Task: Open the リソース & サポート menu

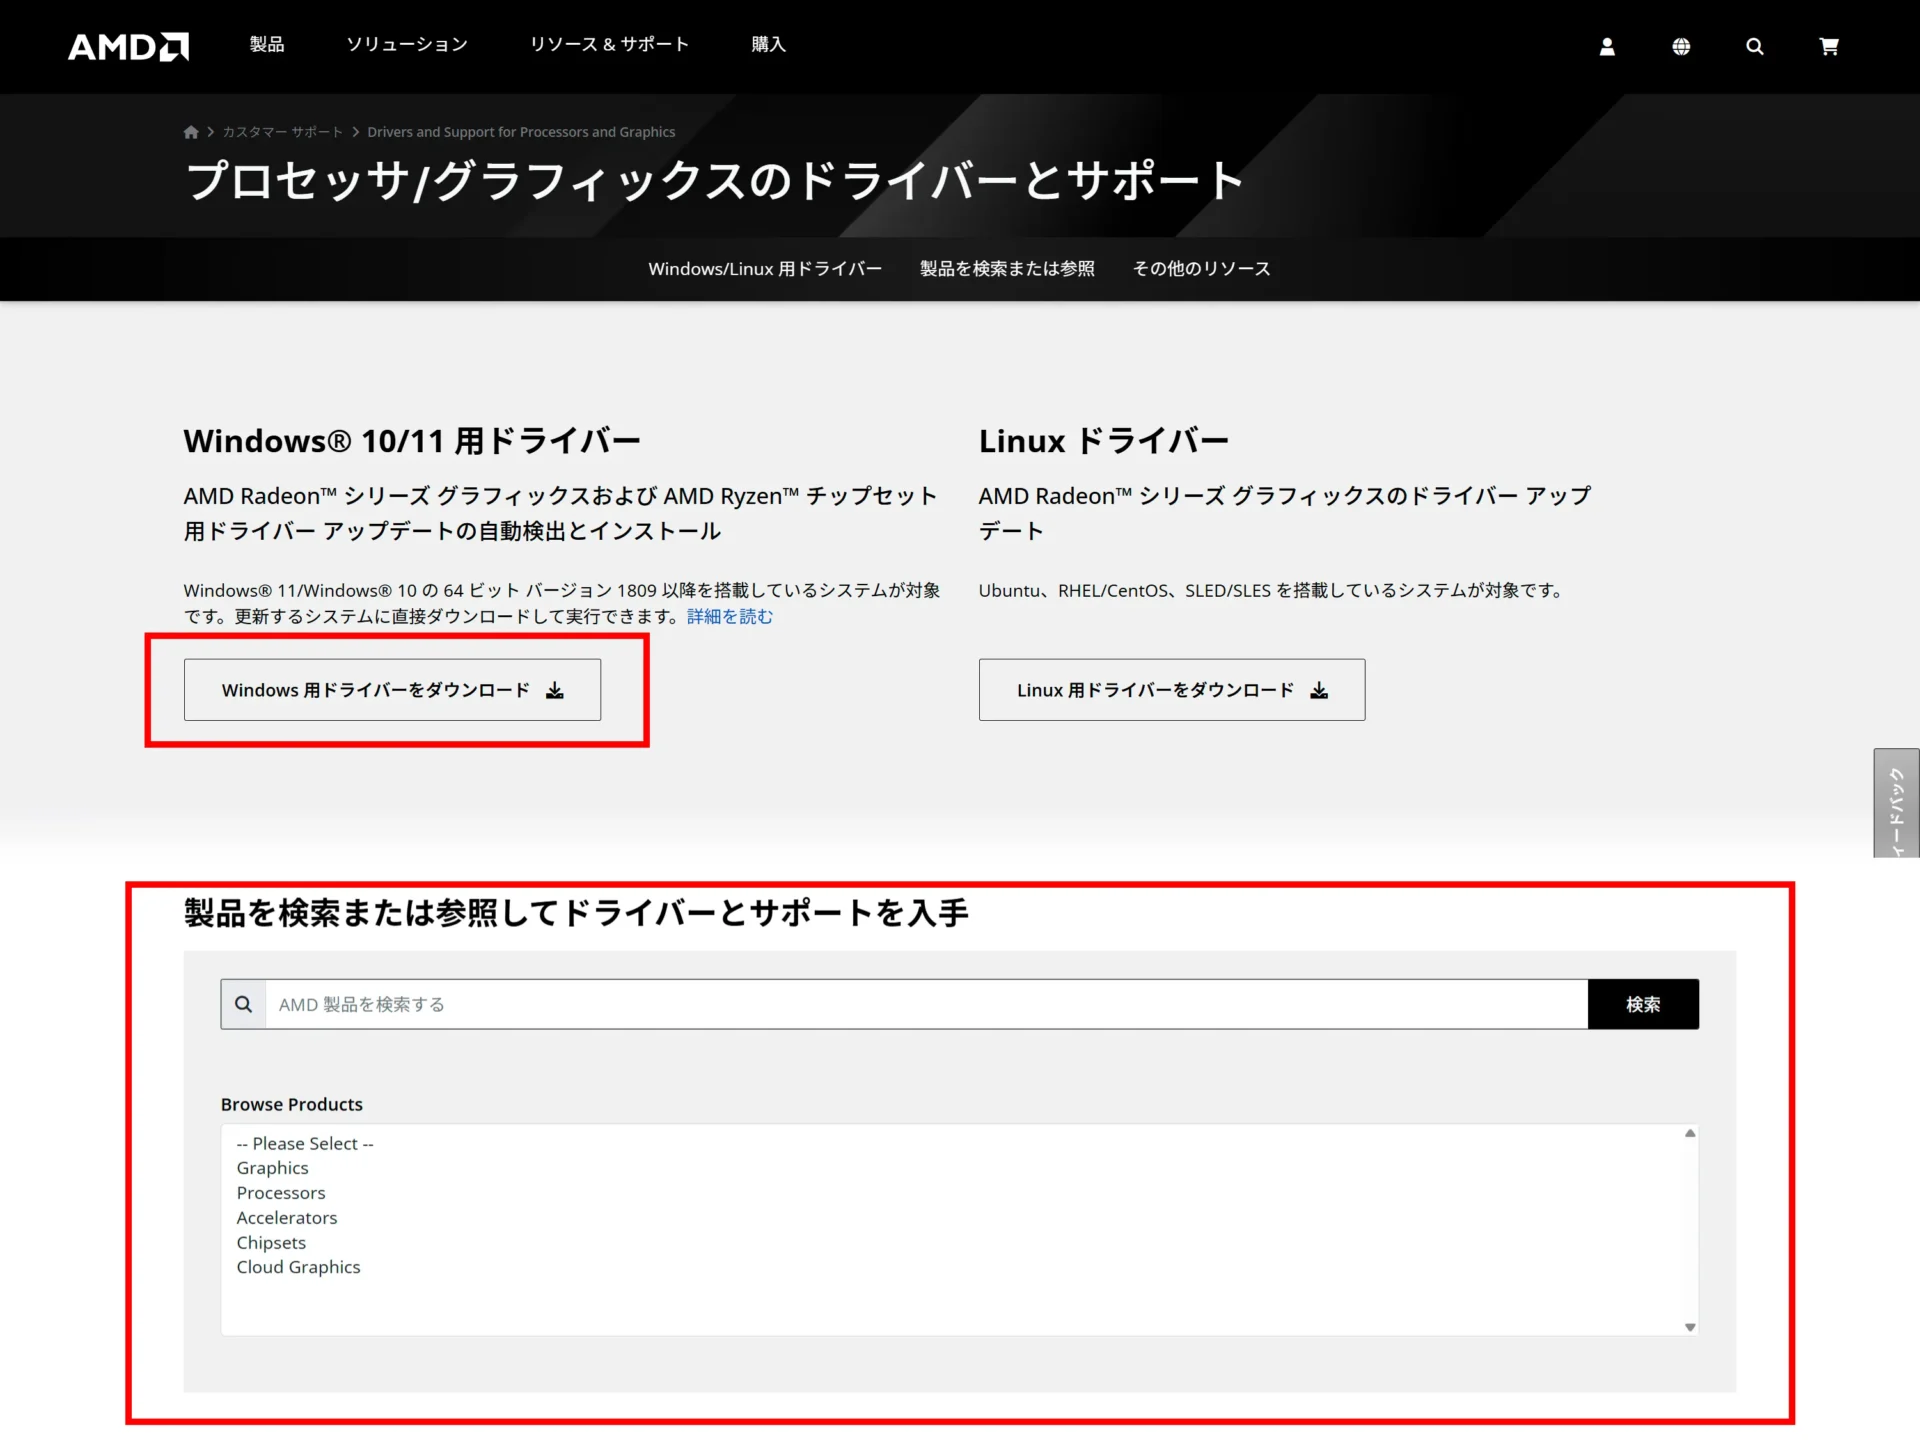Action: [x=609, y=44]
